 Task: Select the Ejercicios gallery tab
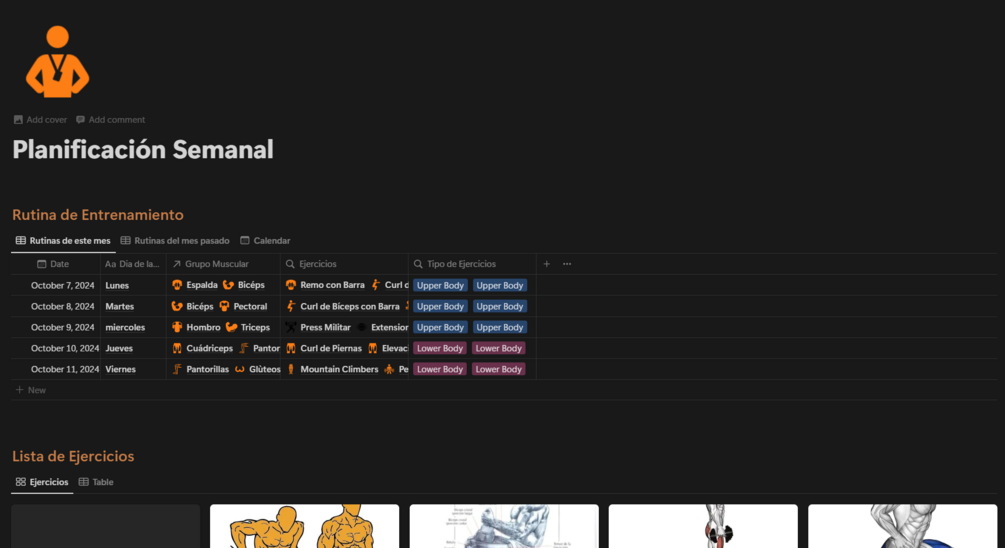(42, 482)
